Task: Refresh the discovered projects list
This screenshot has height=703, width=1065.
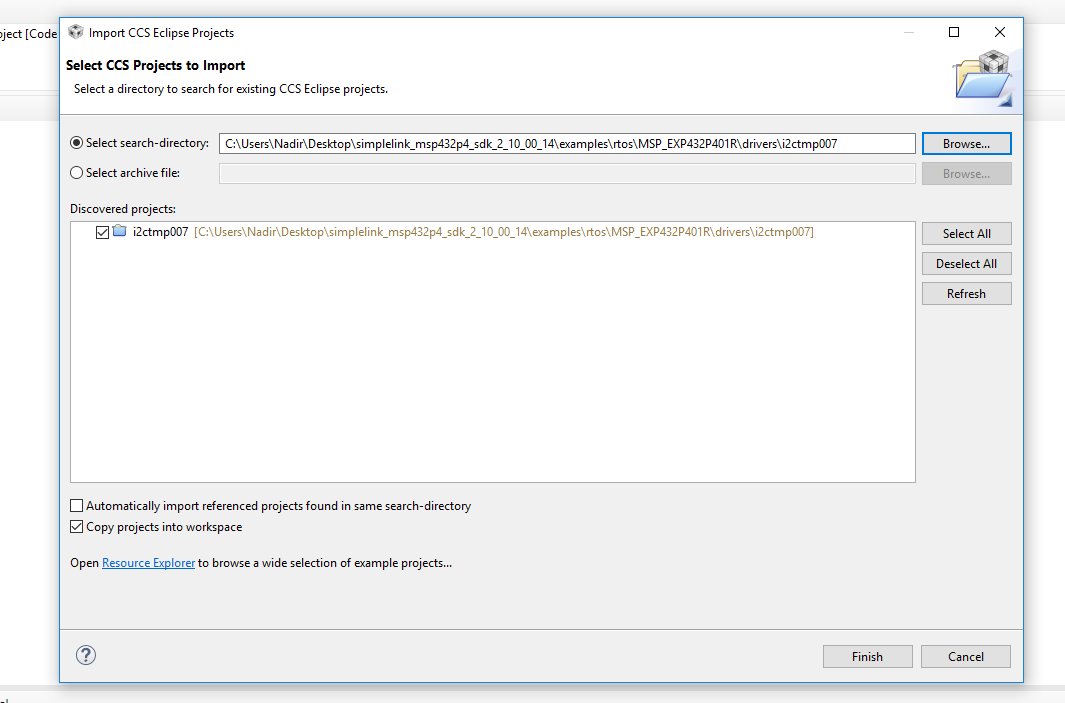Action: click(x=966, y=293)
